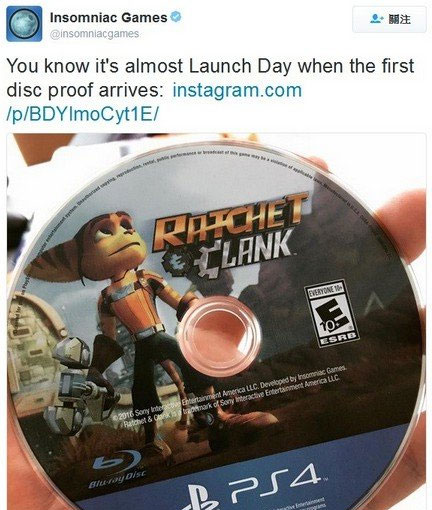Open the Insomniac Games display name
This screenshot has height=510, width=432.
pos(109,17)
